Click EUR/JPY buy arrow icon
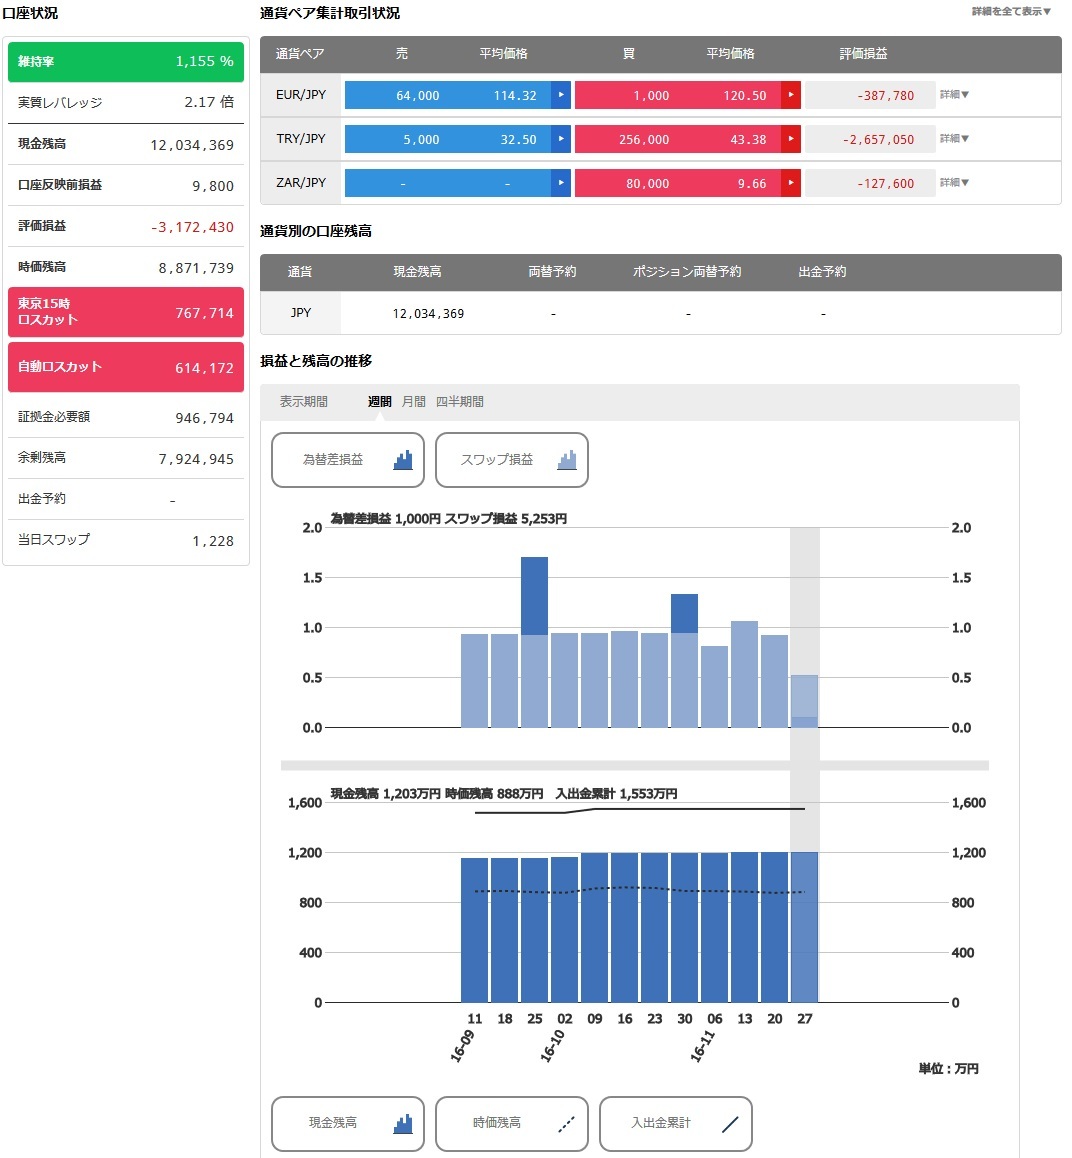This screenshot has height=1158, width=1072. click(x=791, y=95)
